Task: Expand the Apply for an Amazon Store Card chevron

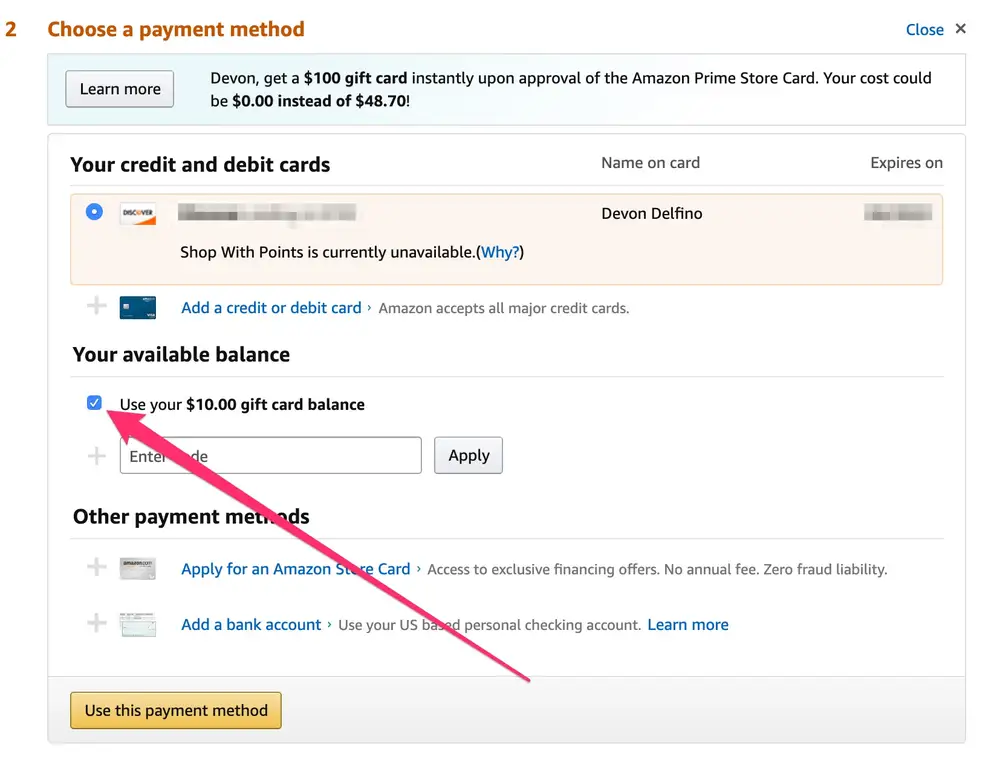Action: click(x=416, y=568)
